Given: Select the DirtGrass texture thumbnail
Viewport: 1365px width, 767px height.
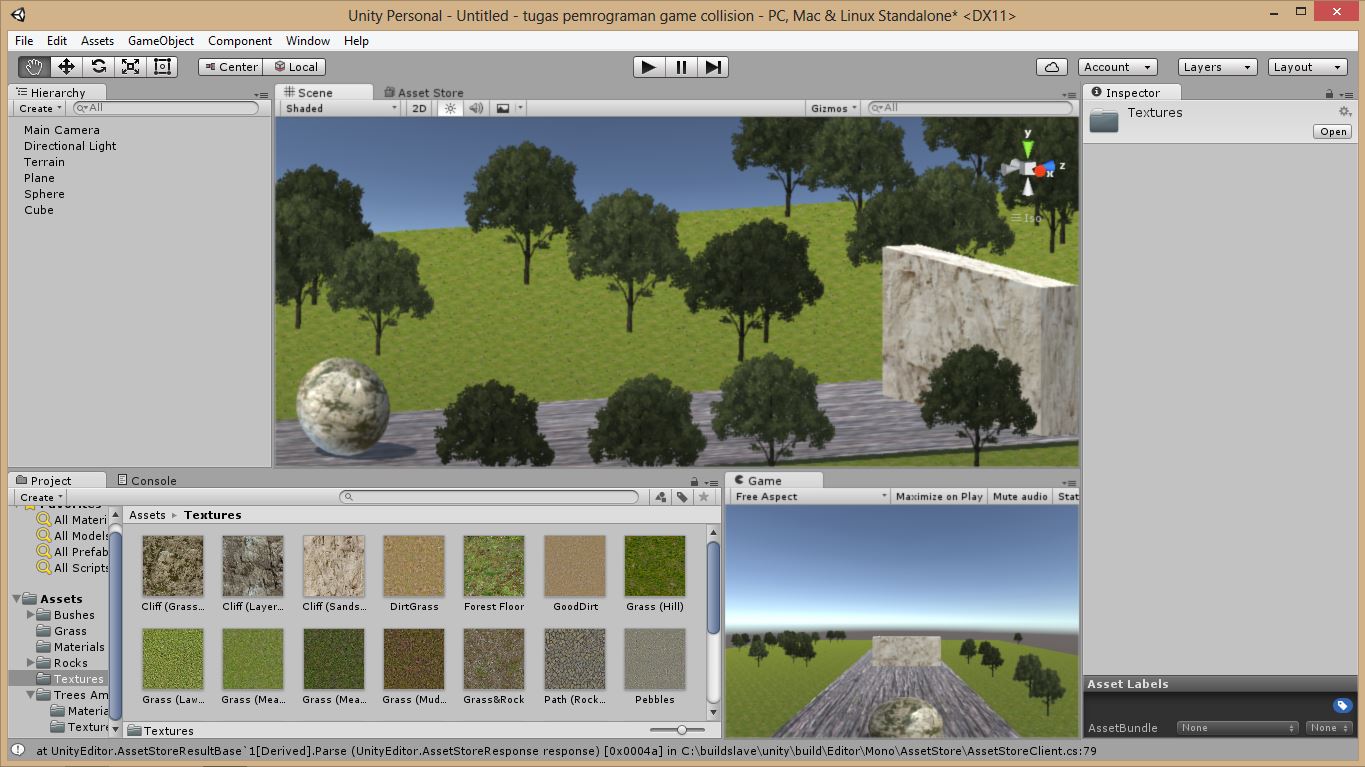Looking at the screenshot, I should click(414, 566).
